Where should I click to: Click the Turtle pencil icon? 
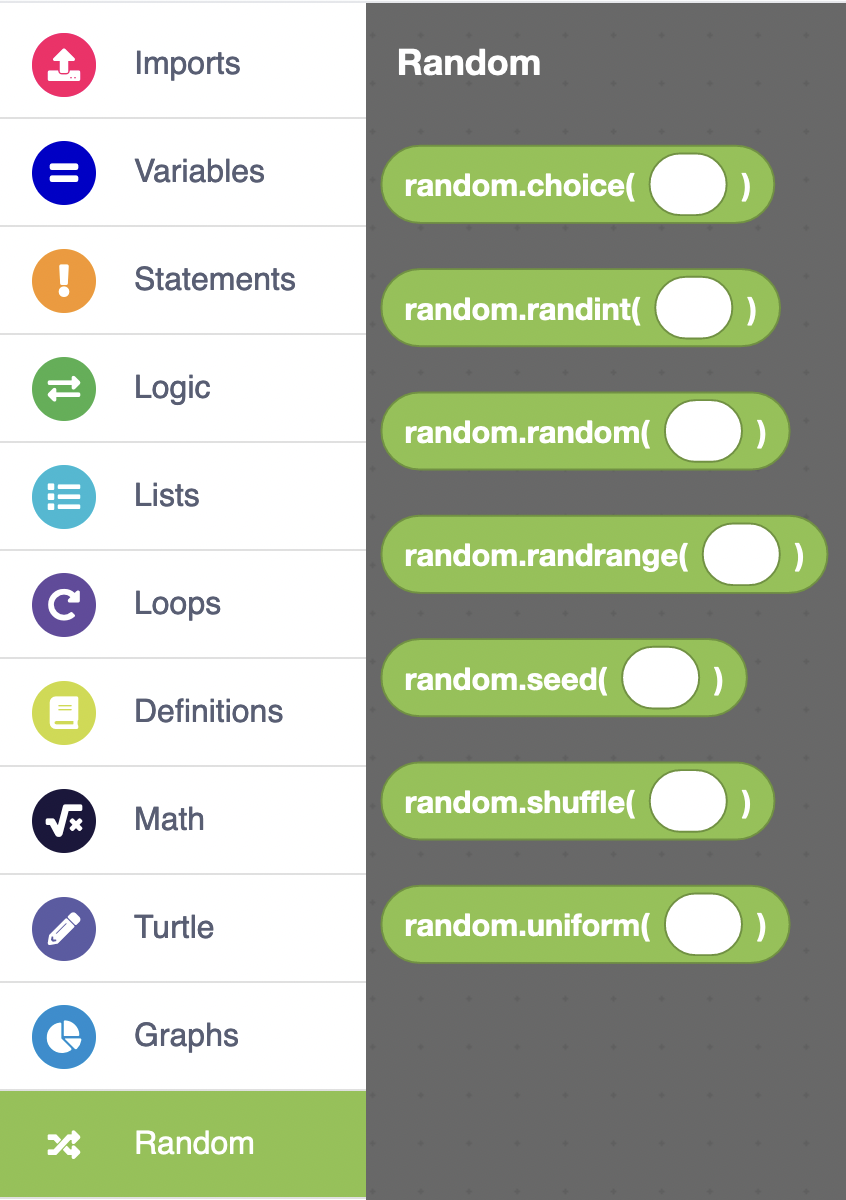coord(64,928)
